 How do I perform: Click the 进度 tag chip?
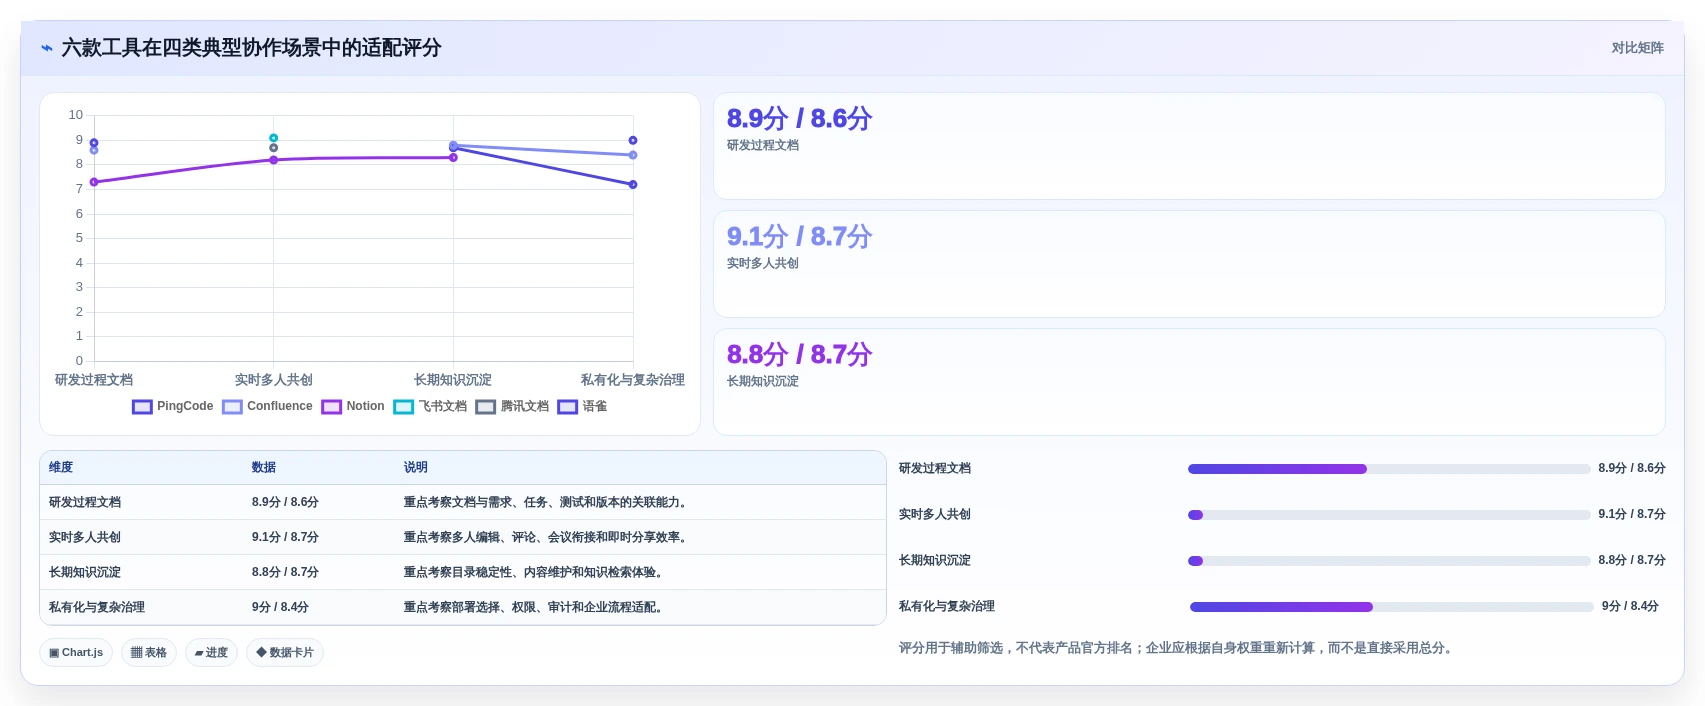[211, 653]
